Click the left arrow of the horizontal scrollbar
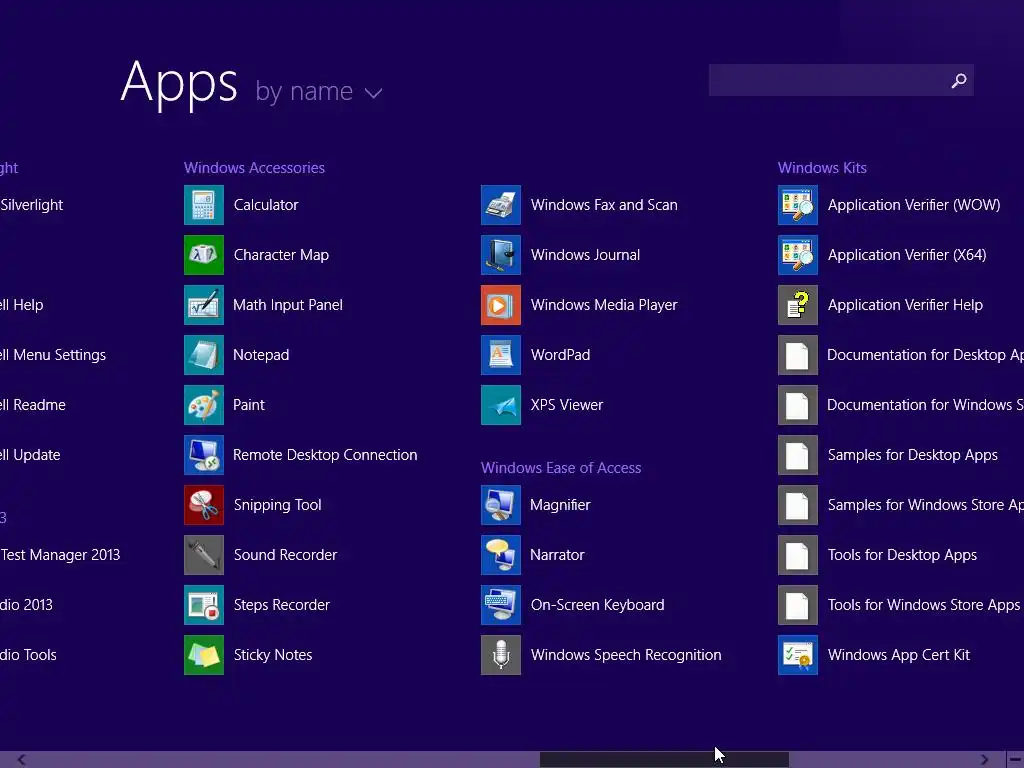 coord(21,760)
